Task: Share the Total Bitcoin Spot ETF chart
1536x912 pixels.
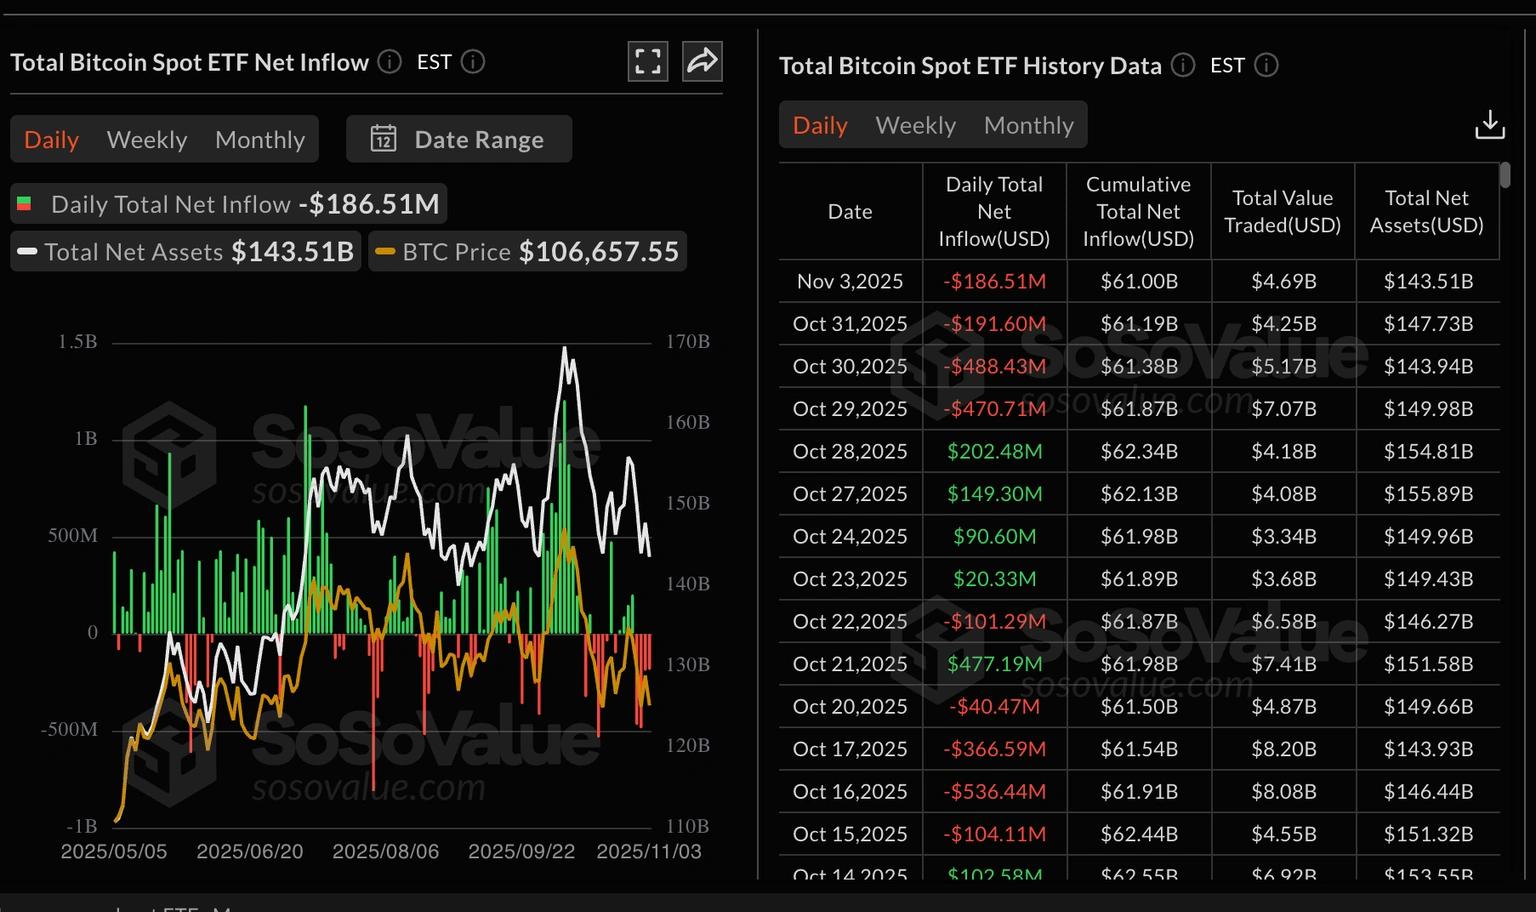Action: pos(702,61)
